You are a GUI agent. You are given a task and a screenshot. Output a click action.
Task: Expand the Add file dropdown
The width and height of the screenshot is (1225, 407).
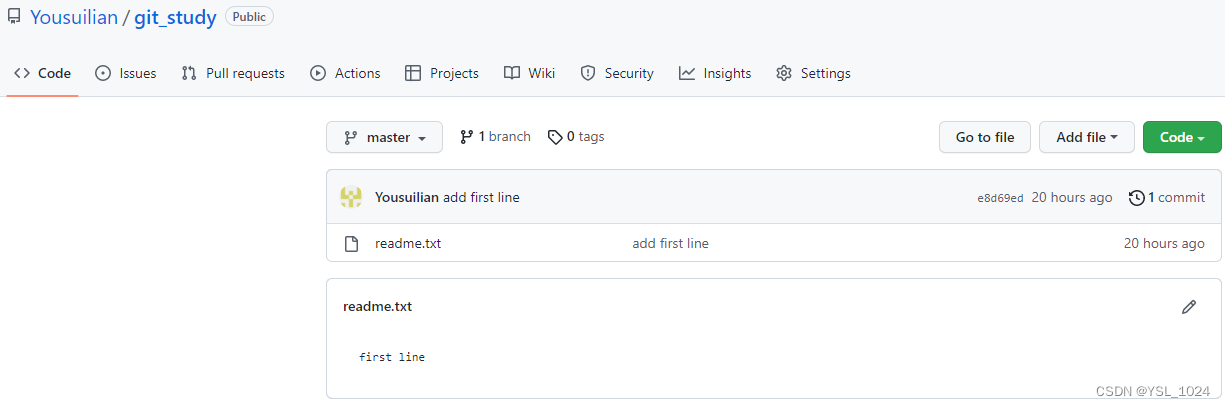pyautogui.click(x=1087, y=137)
